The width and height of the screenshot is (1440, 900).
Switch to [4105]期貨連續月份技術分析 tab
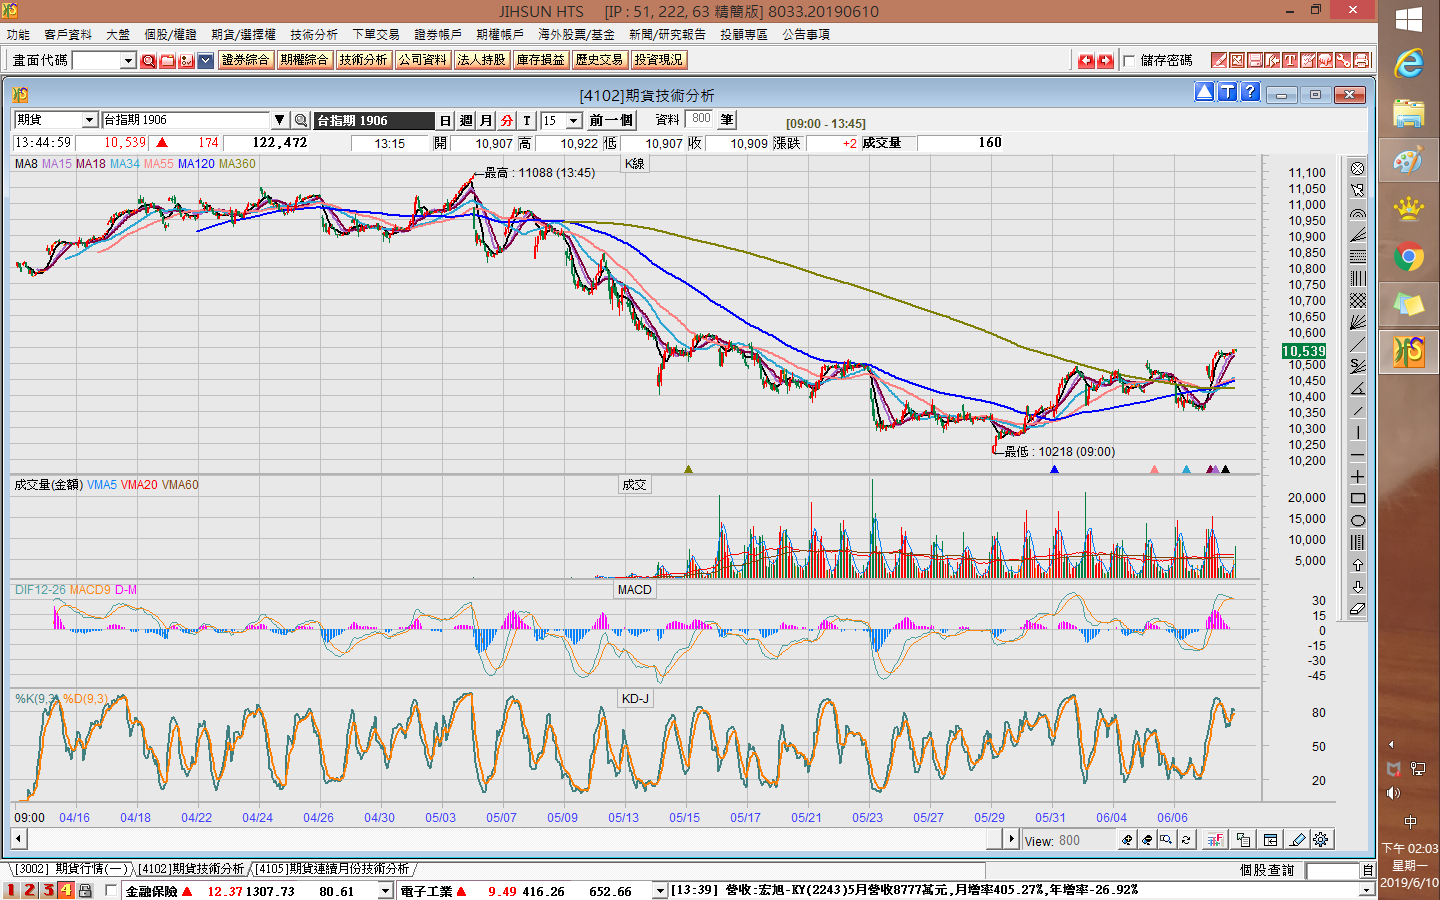(x=332, y=869)
